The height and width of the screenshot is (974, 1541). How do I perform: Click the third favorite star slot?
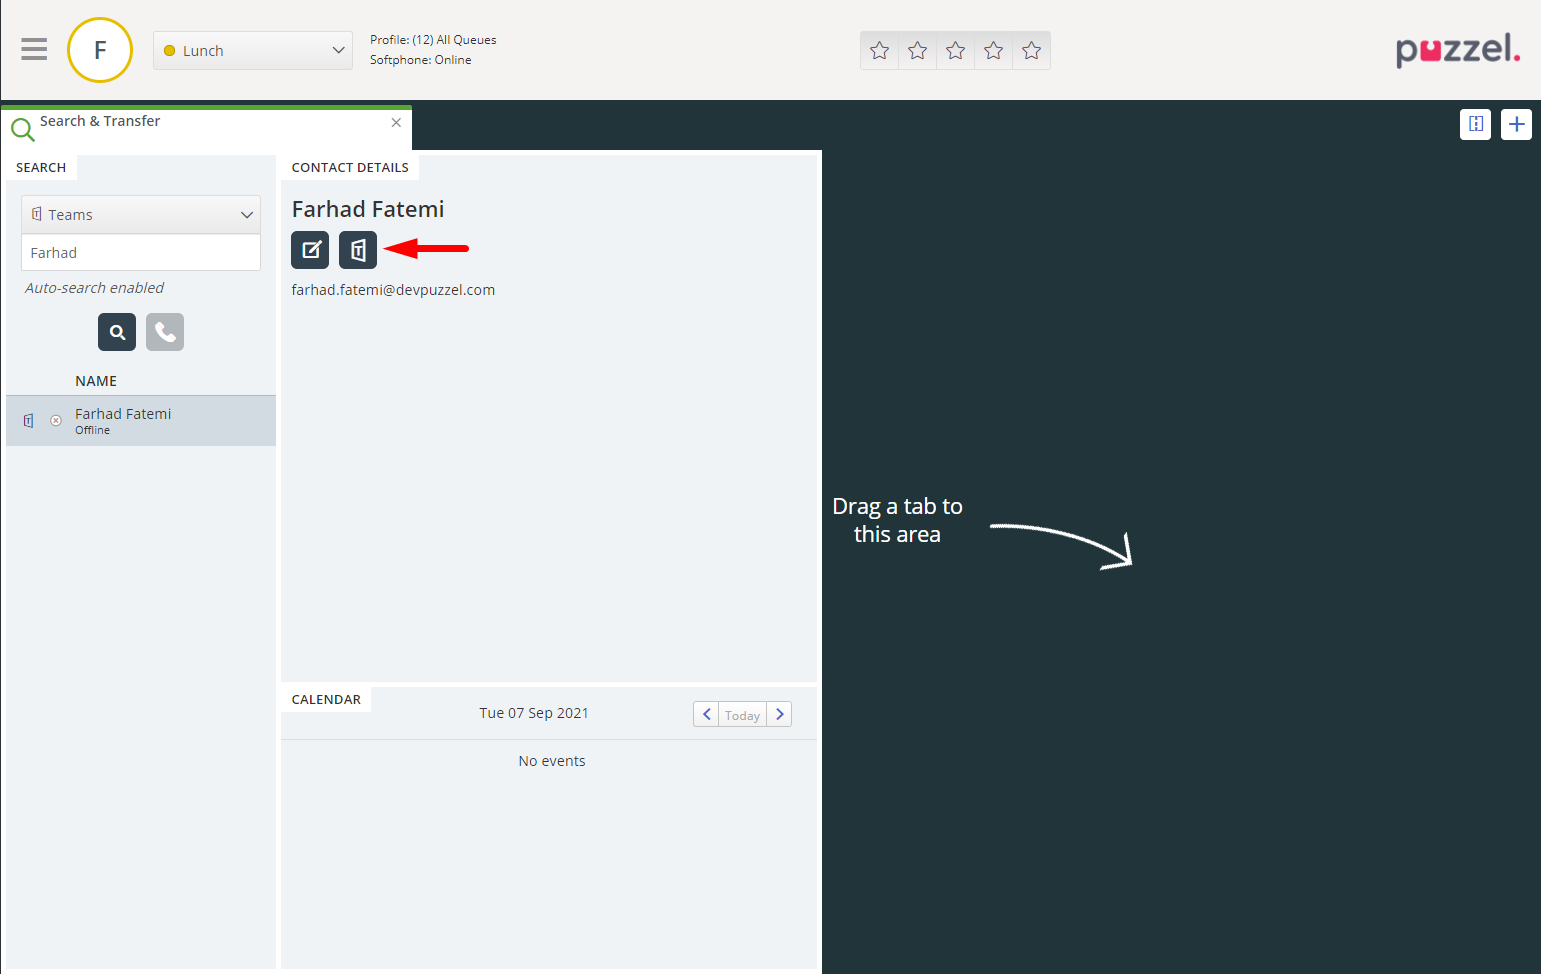click(955, 50)
